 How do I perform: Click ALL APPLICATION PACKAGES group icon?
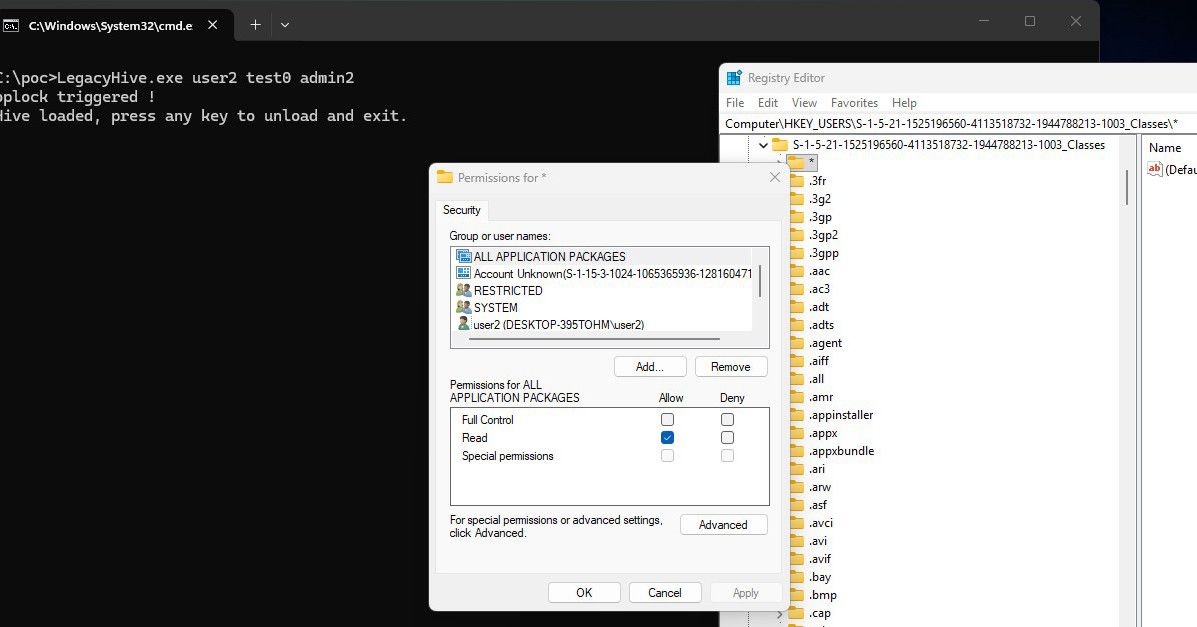tap(463, 257)
